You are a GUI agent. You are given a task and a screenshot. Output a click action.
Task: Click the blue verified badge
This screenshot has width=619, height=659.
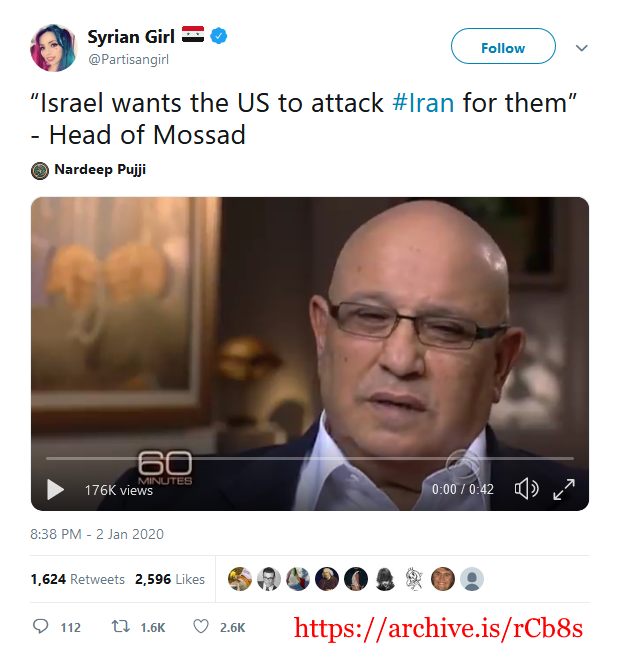219,36
